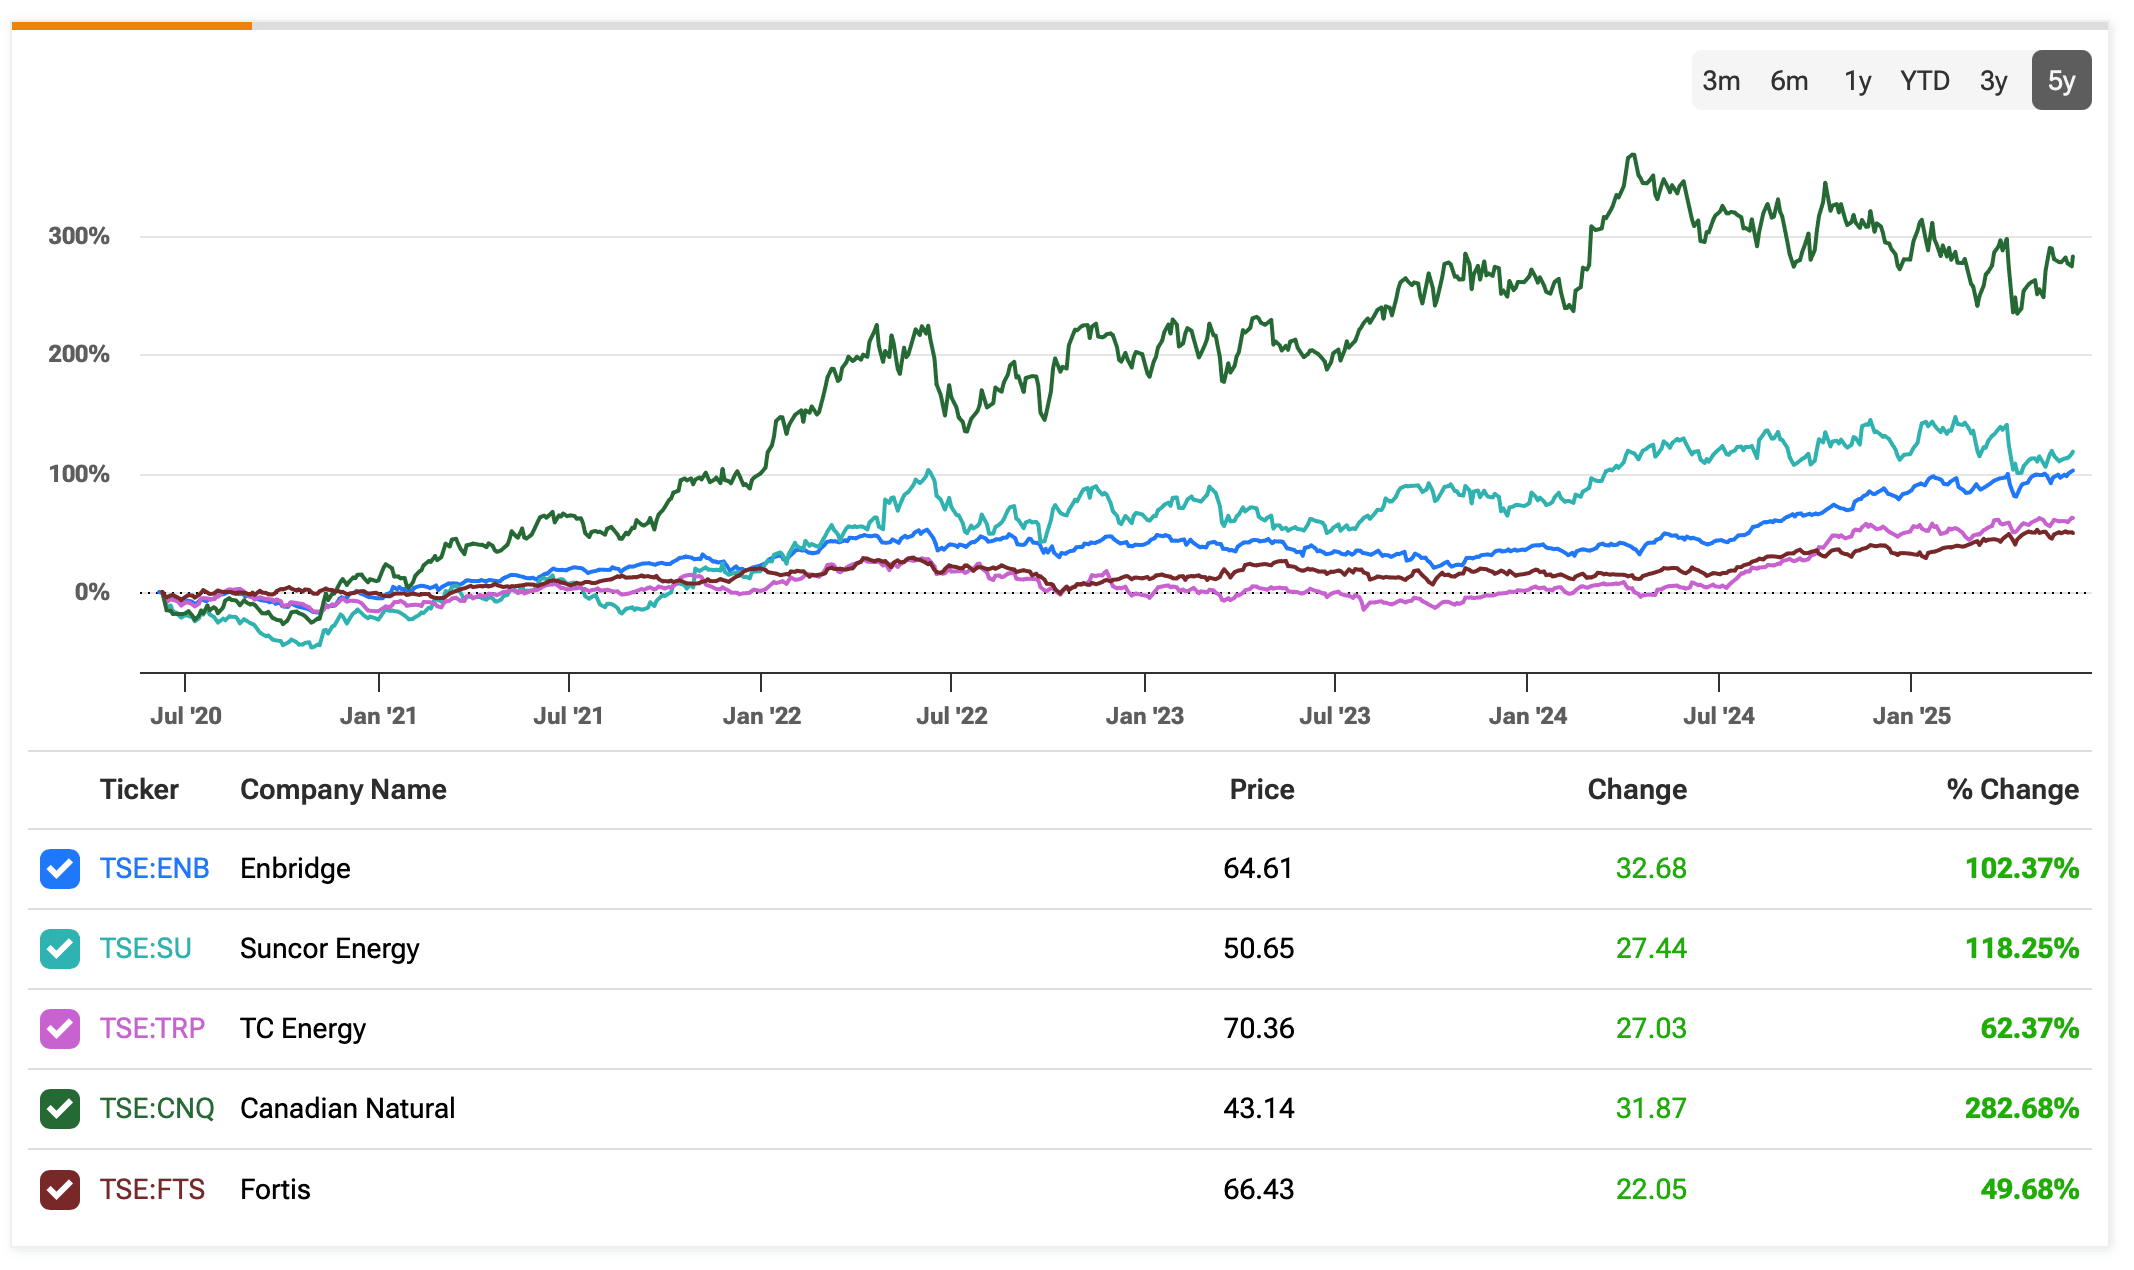Click the 118.25% change value

tap(2022, 948)
